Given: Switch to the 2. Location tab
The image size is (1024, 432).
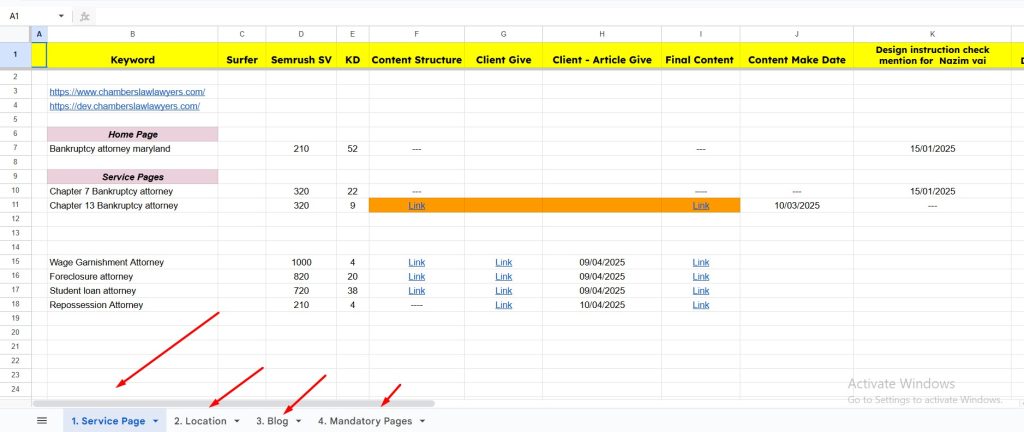Looking at the screenshot, I should point(200,421).
